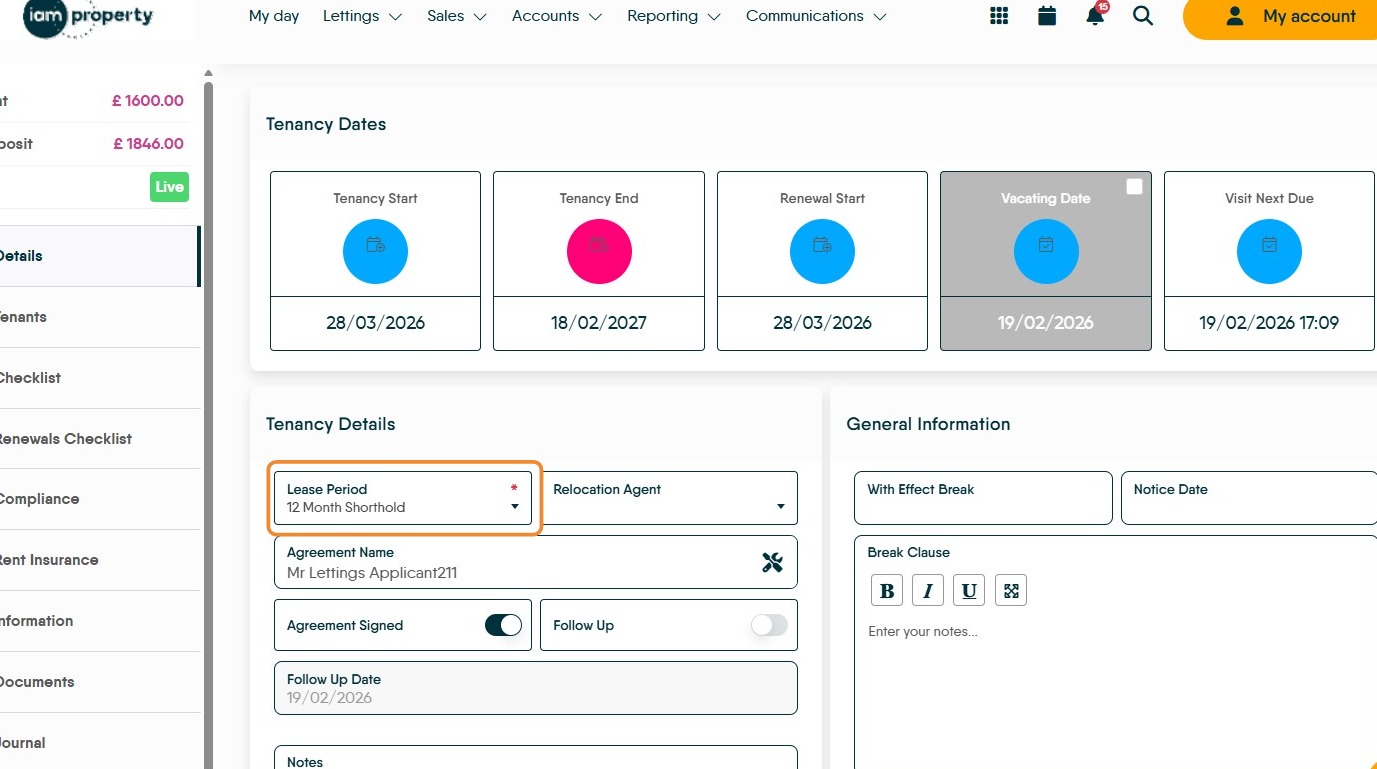
Task: Click the pink Tenancy End calendar circle
Action: (x=599, y=251)
